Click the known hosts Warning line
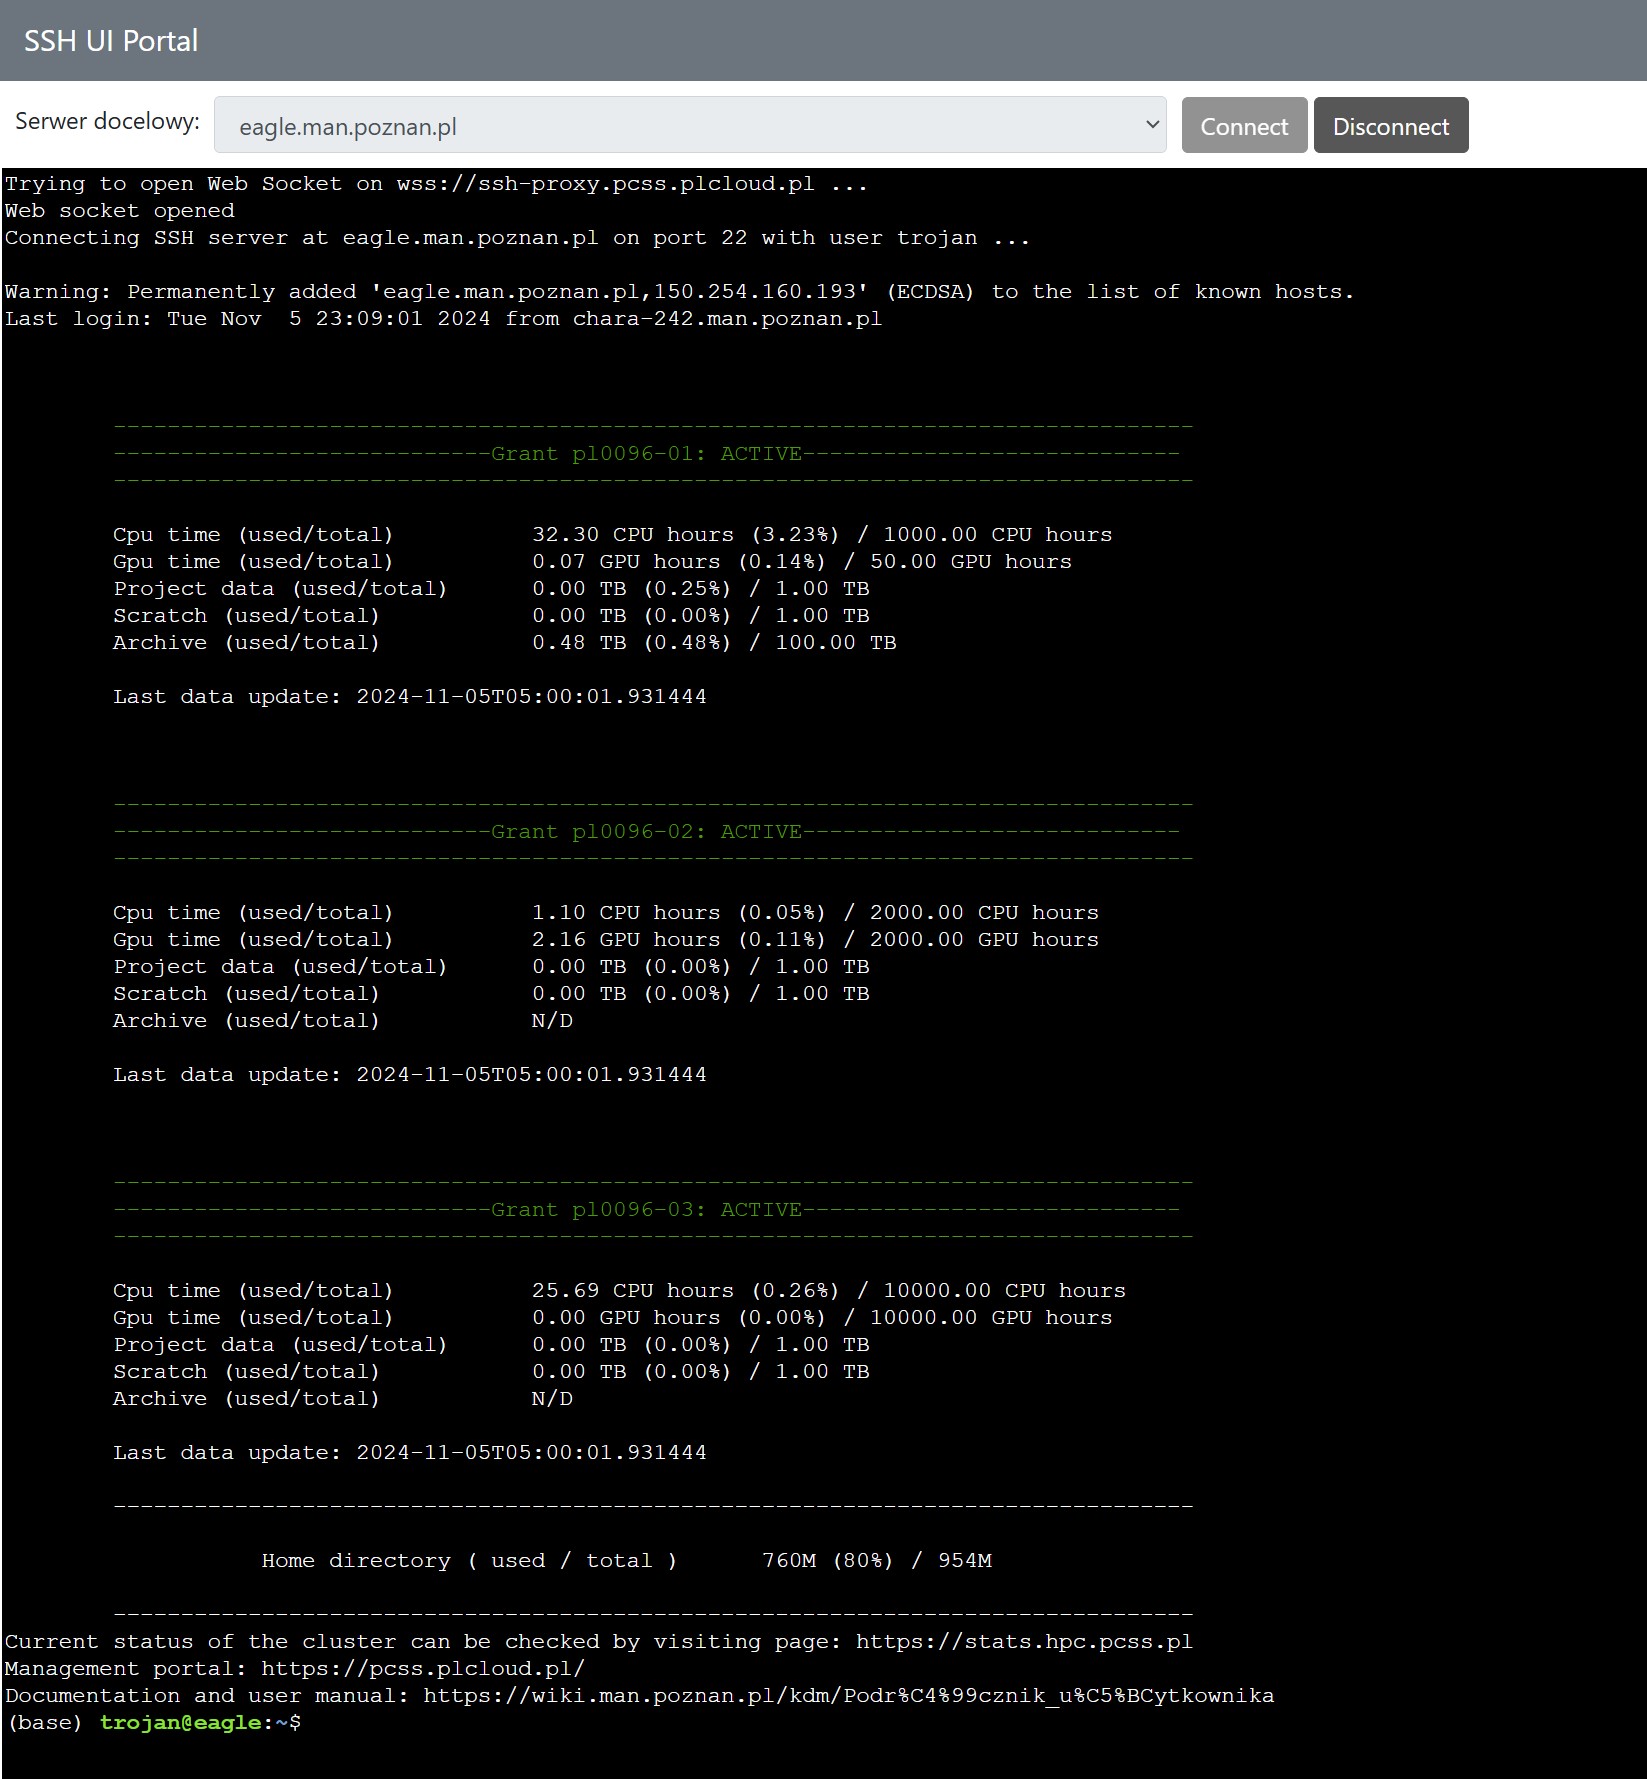This screenshot has height=1779, width=1647. 678,292
